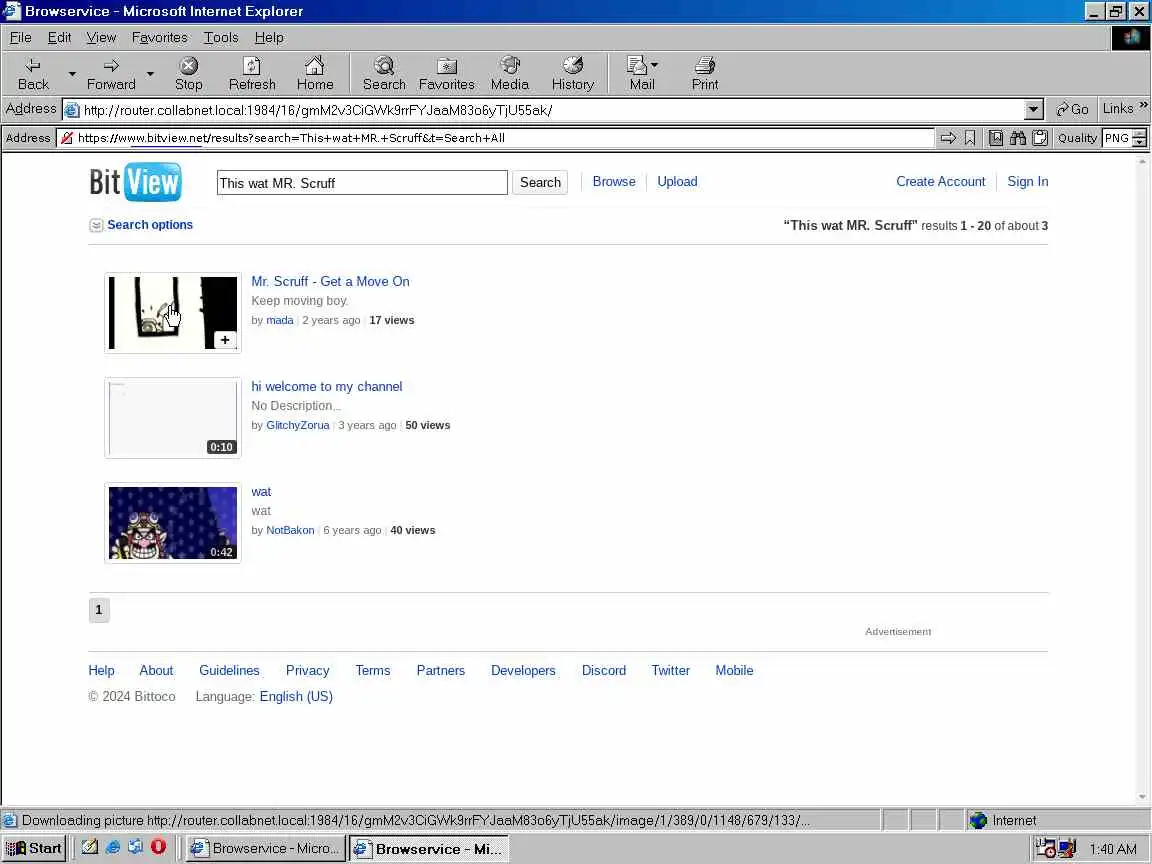Click the Sign In link
The width and height of the screenshot is (1152, 864).
[x=1028, y=181]
